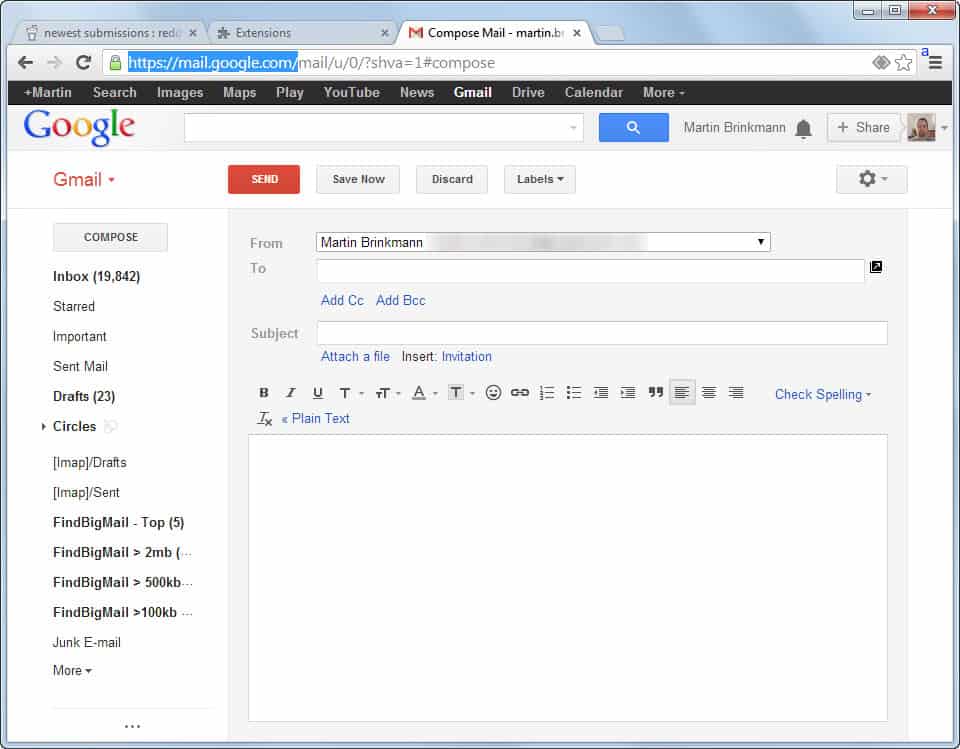
Task: Remove formatting with the clear formatting icon
Action: point(264,418)
